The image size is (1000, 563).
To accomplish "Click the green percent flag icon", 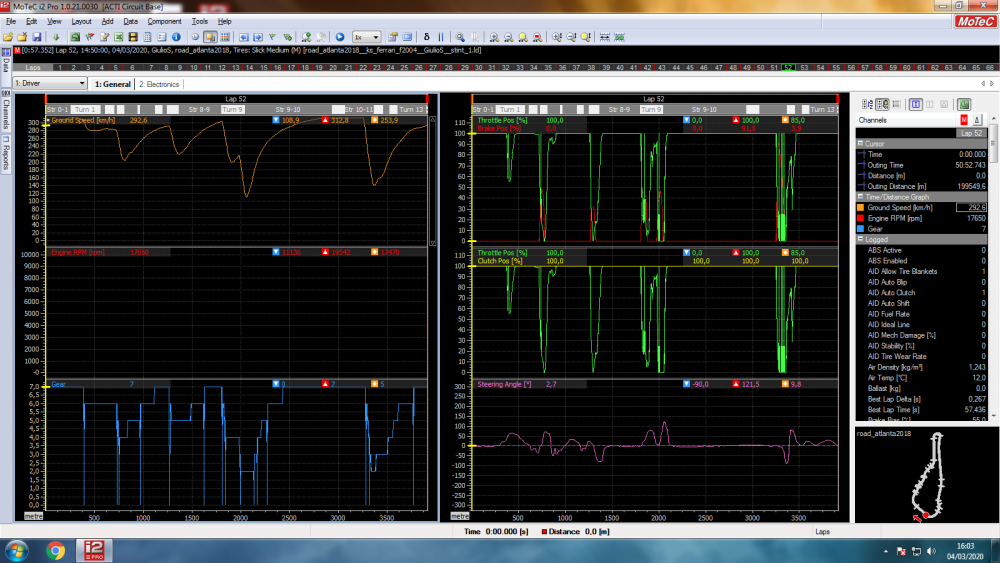I will point(288,37).
